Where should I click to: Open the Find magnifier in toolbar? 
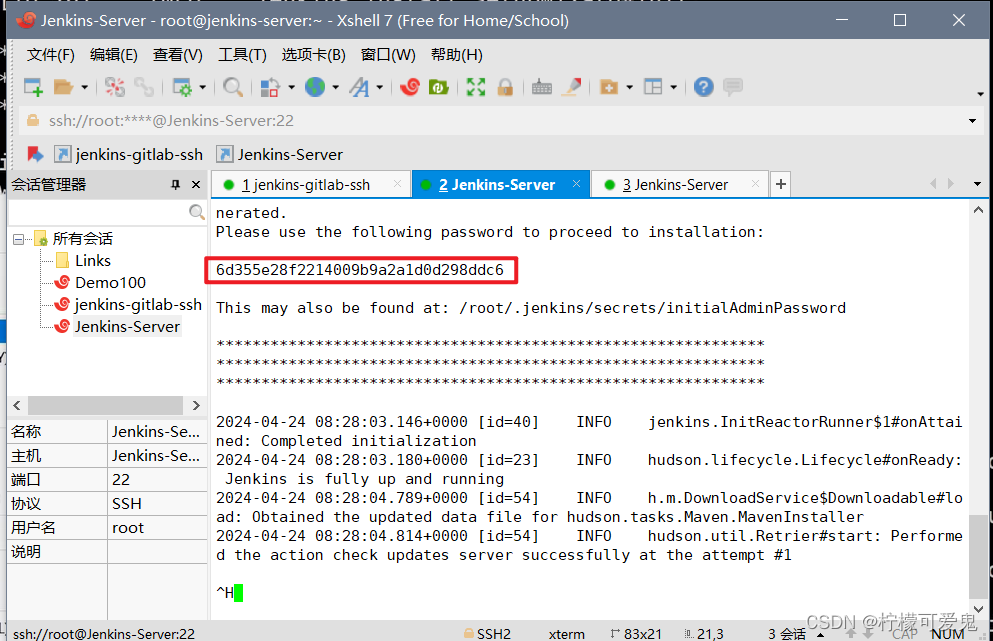(x=232, y=87)
